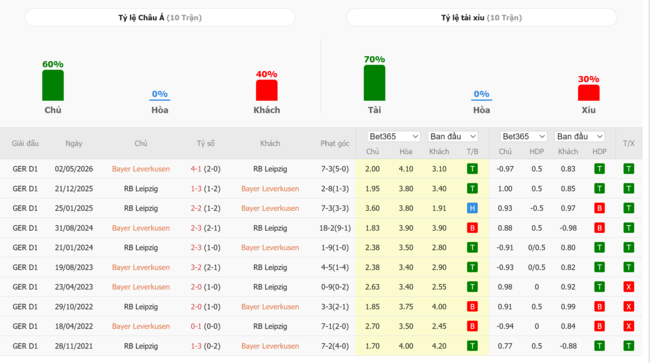Click the T/X green T icon in 25/01/2025 row
Screen dimensions: 650x363
tap(629, 208)
